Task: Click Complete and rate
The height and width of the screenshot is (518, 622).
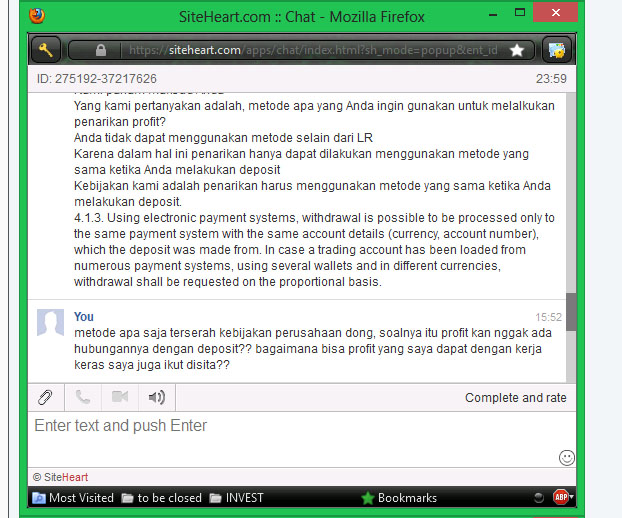Action: pyautogui.click(x=515, y=397)
